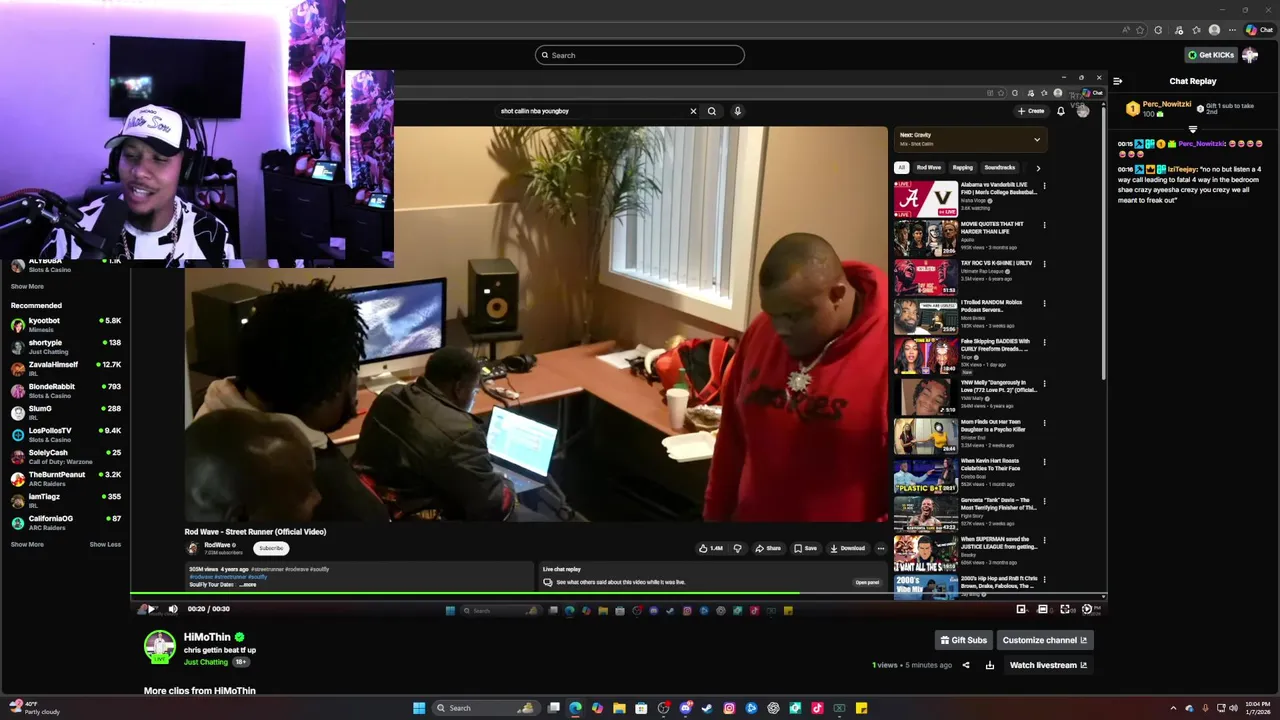Image resolution: width=1280 pixels, height=720 pixels.
Task: Collapse the Chat Replay panel
Action: pos(1118,81)
